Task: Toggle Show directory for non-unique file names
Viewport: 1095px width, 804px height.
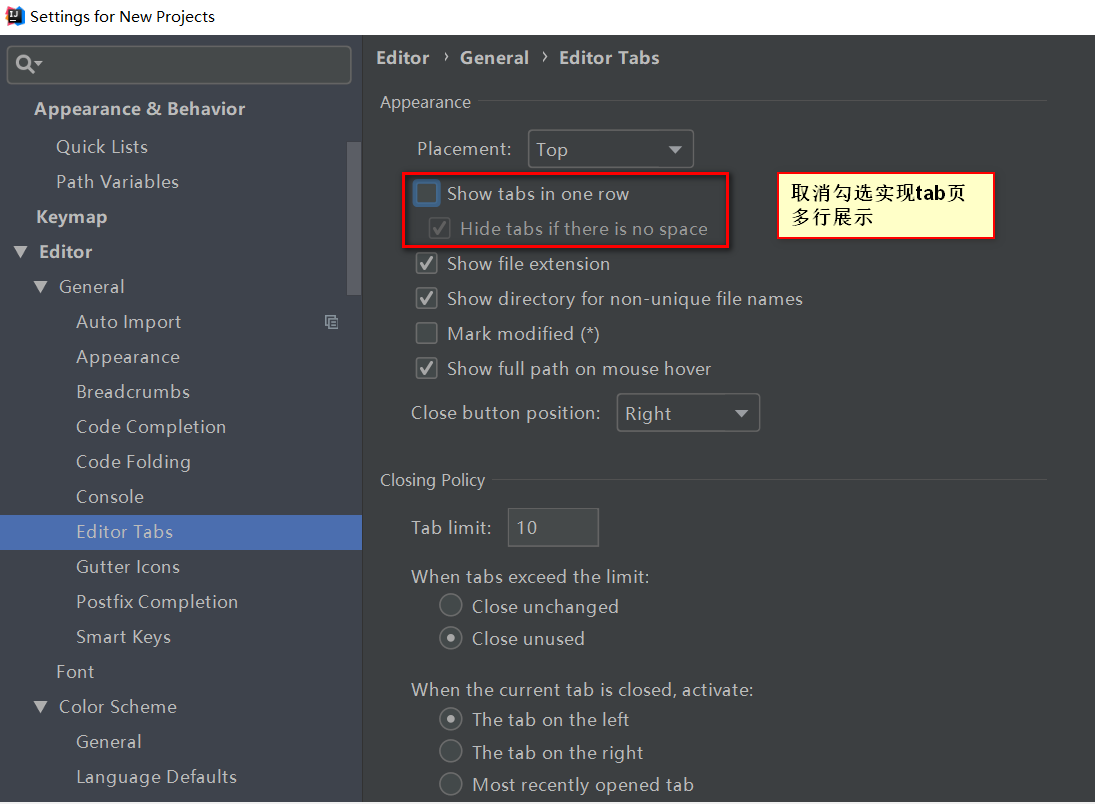Action: click(427, 298)
